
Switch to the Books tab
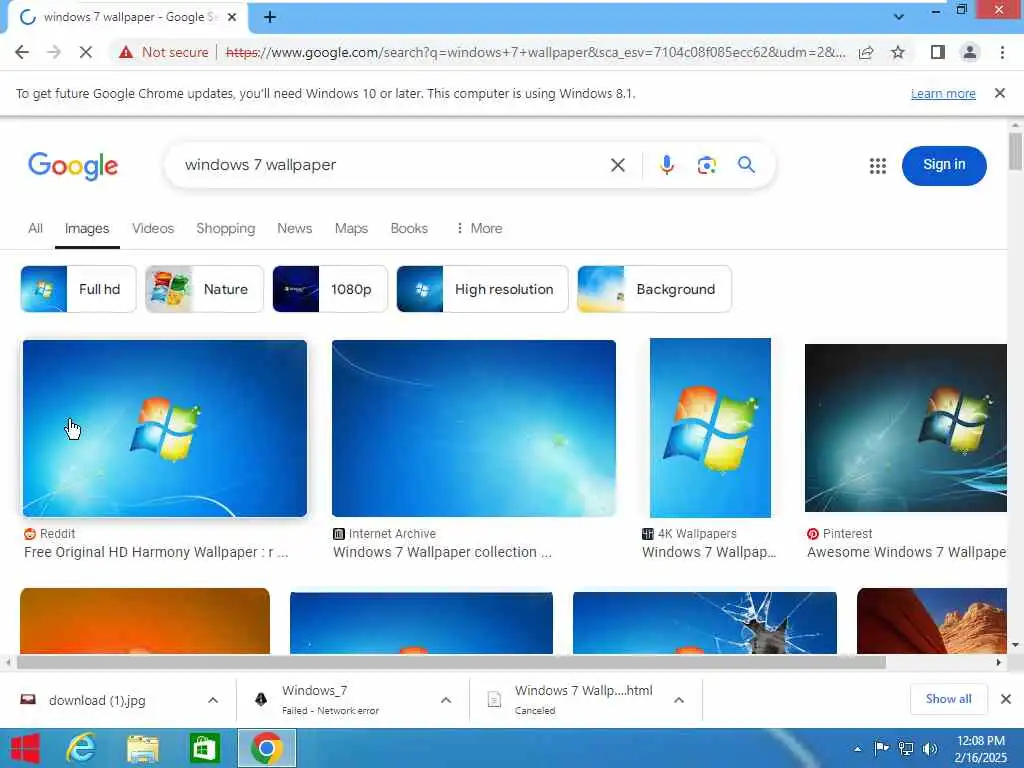click(409, 229)
